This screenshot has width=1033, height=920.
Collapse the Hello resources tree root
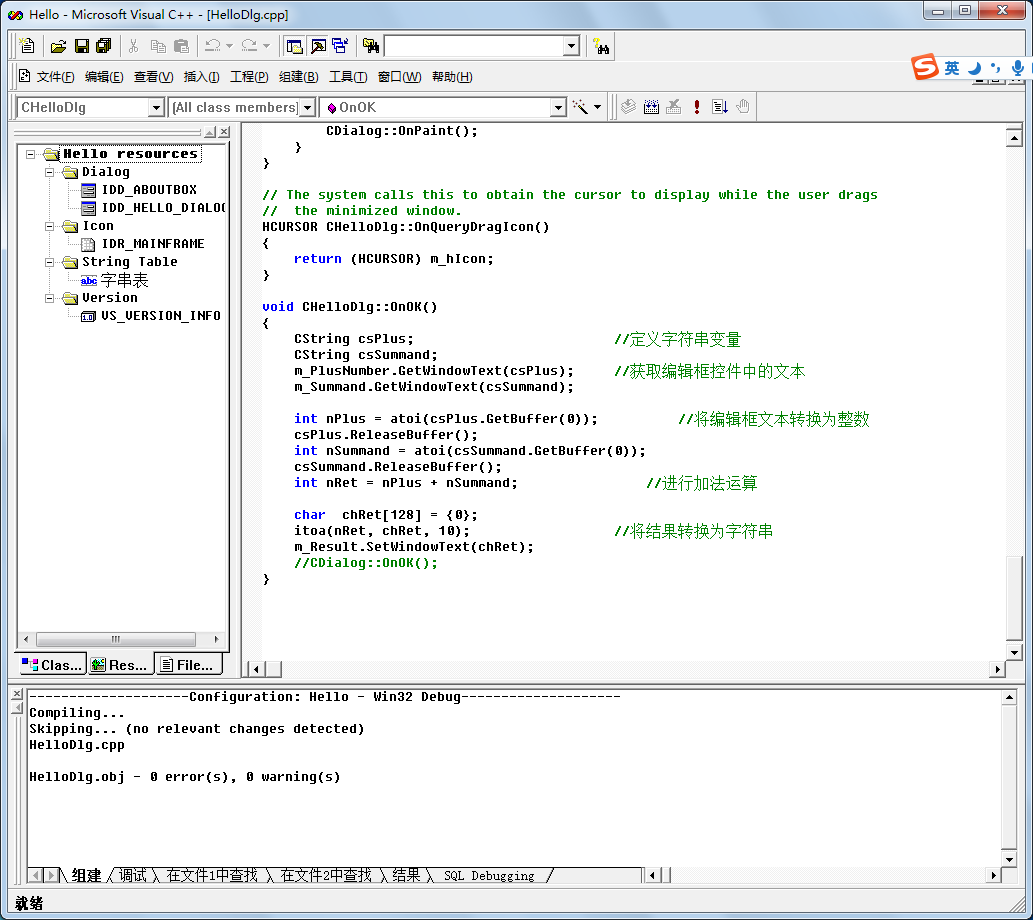point(30,154)
